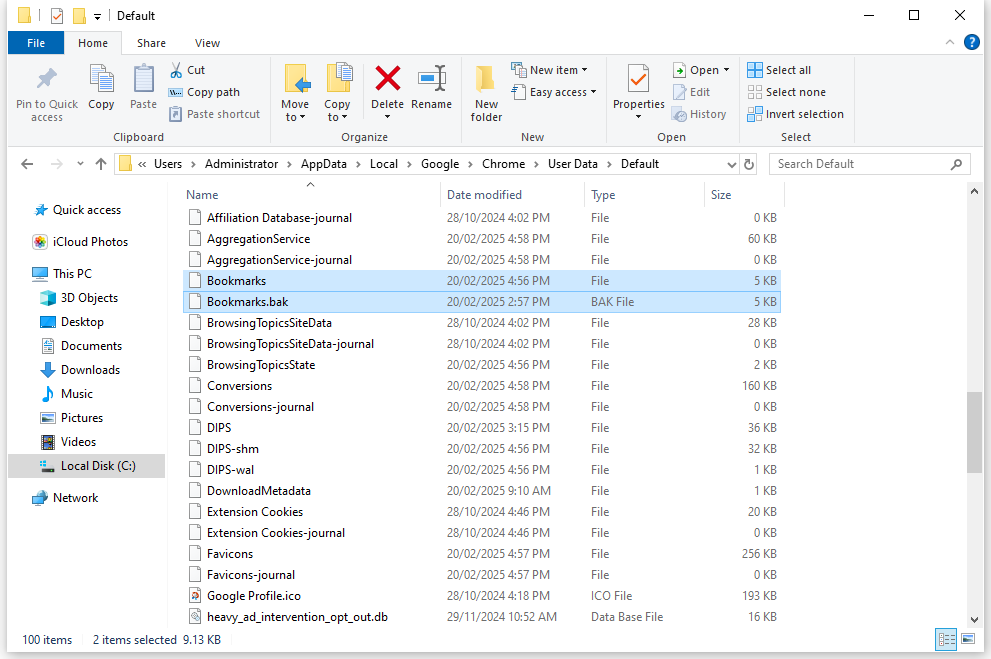The height and width of the screenshot is (659, 991).
Task: Switch to large icons view in status bar
Action: [967, 639]
